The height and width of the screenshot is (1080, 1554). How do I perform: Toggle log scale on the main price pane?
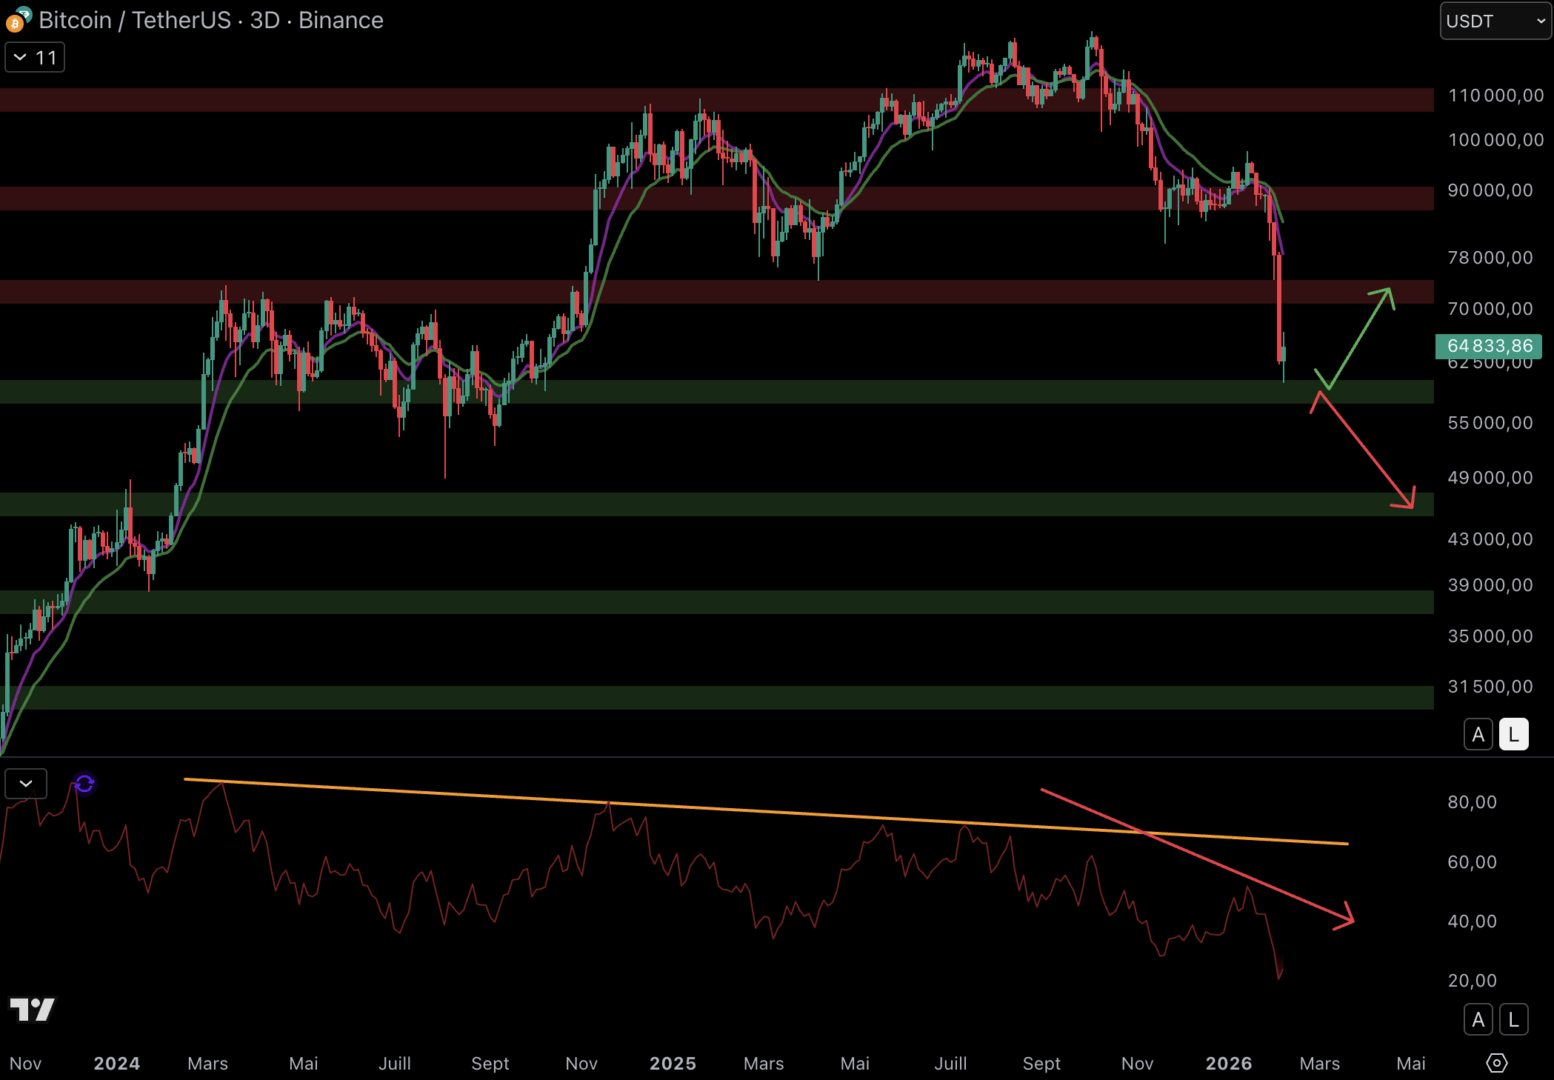[x=1513, y=734]
